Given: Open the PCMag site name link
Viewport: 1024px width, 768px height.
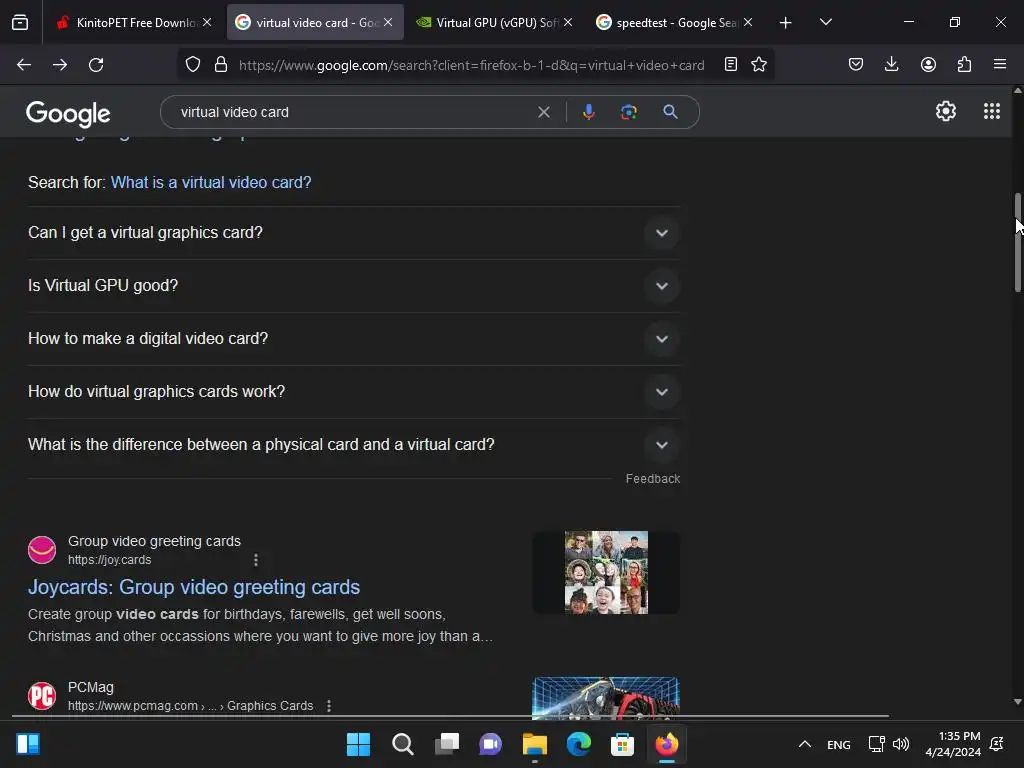Looking at the screenshot, I should coord(91,687).
